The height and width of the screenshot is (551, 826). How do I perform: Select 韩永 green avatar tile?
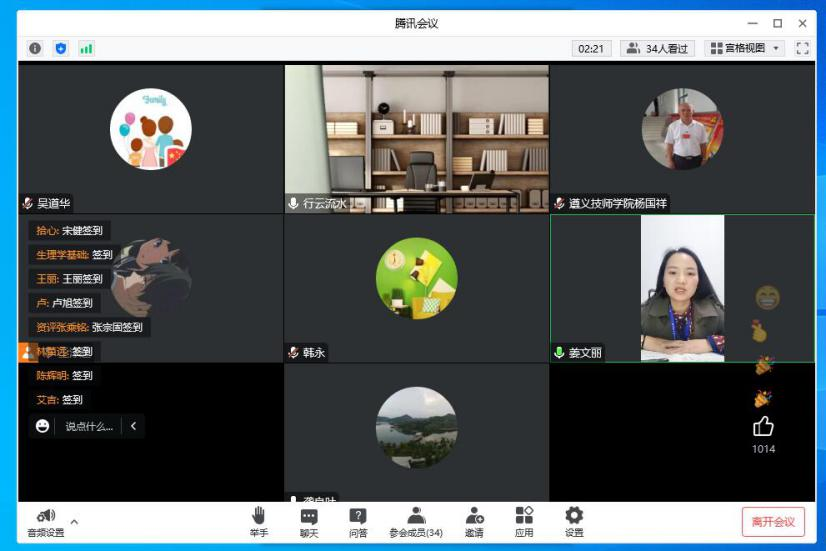pos(417,278)
